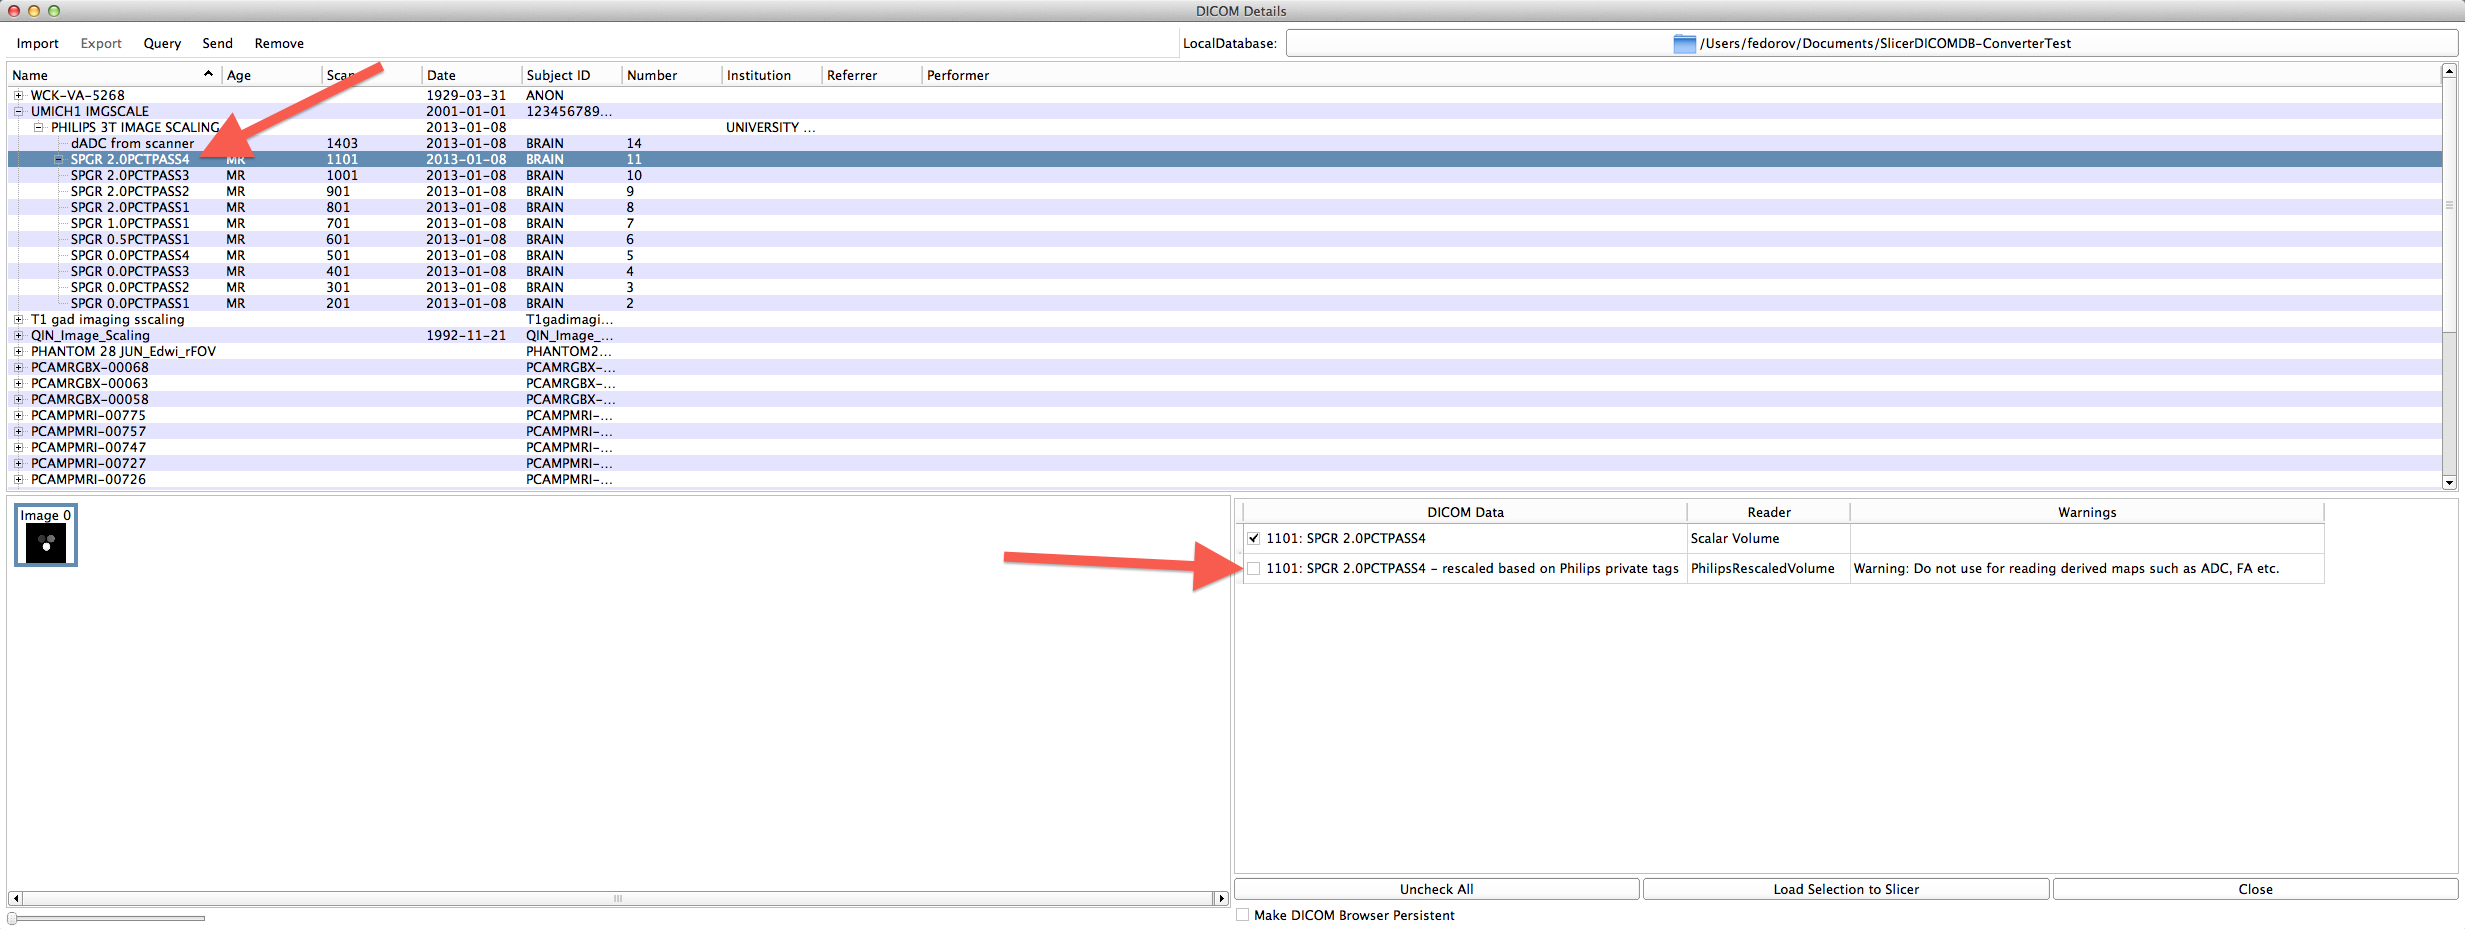Sort by the Date column header
Viewport: 2465px width, 929px height.
coord(441,75)
